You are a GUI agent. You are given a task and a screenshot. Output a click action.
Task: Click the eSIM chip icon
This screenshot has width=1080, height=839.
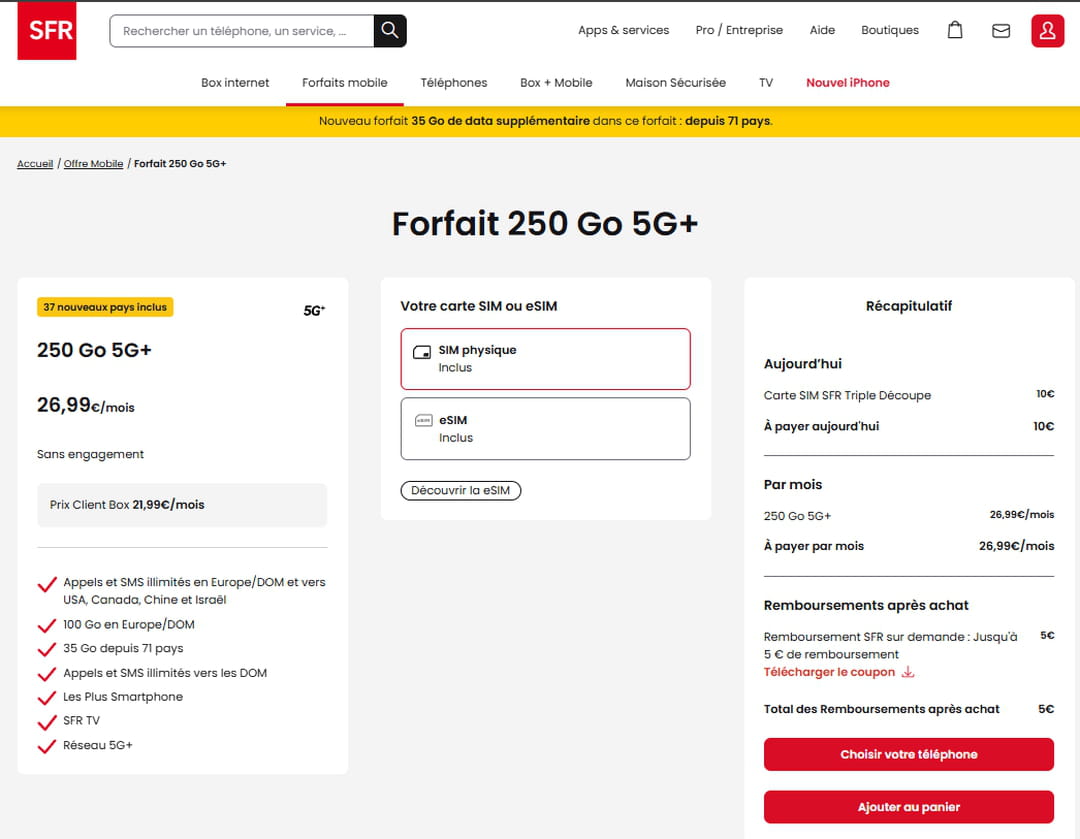[422, 421]
